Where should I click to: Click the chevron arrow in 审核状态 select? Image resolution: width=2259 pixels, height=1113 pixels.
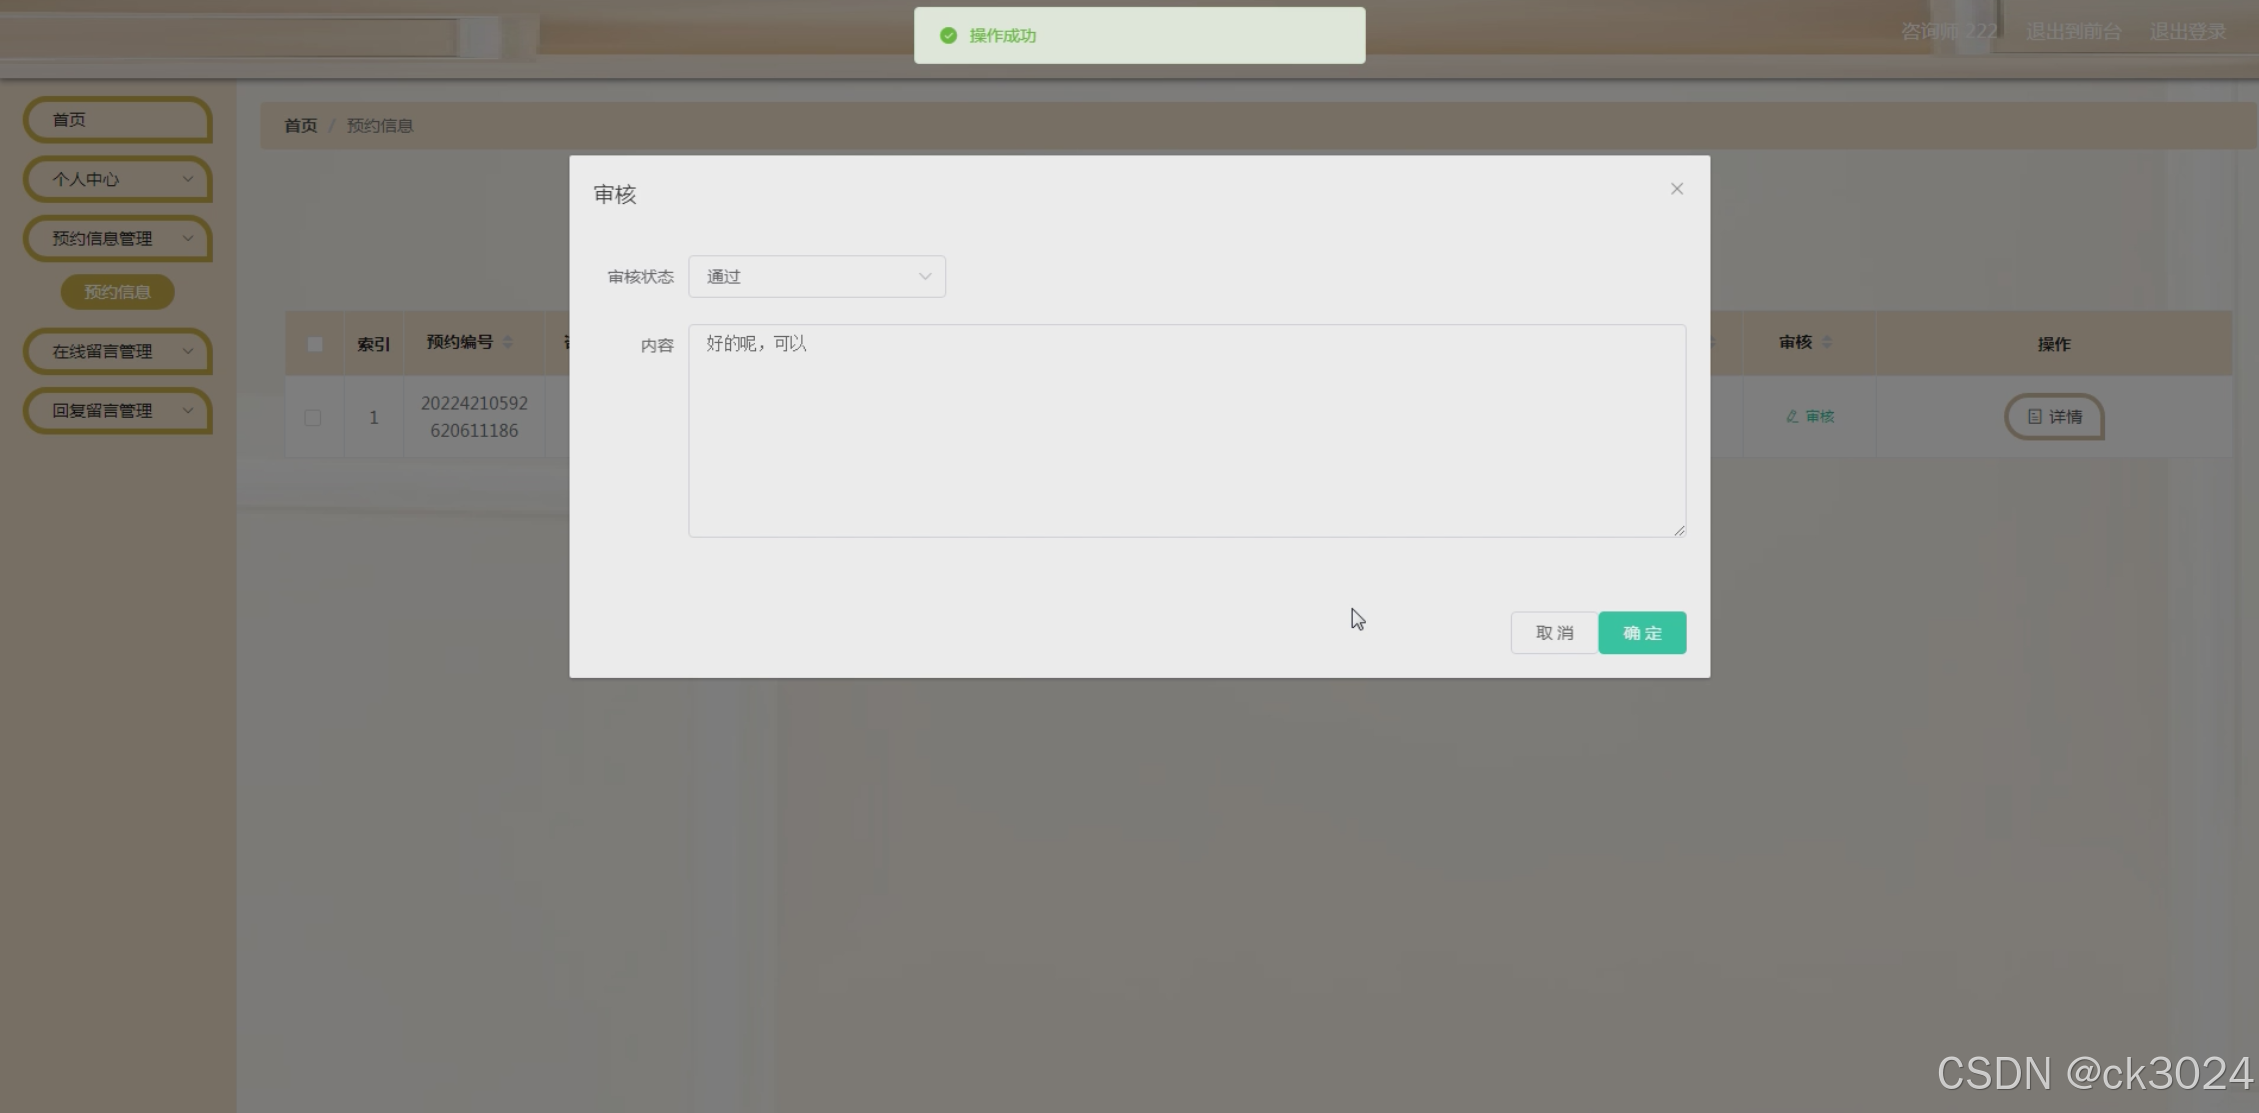pos(924,276)
